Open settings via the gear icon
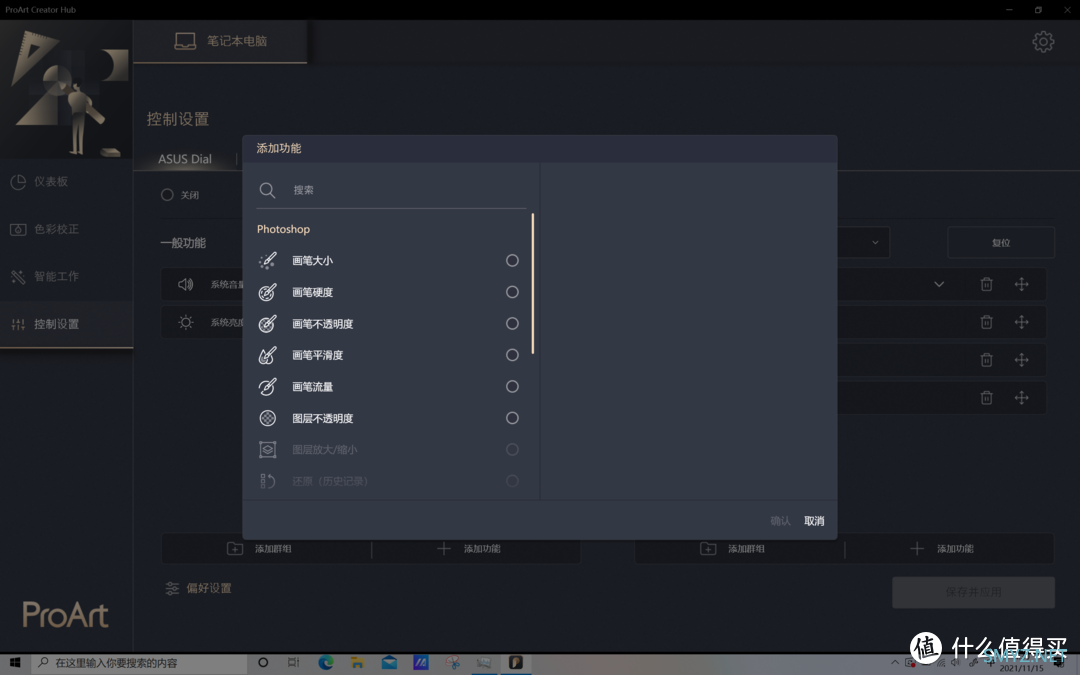 1043,41
